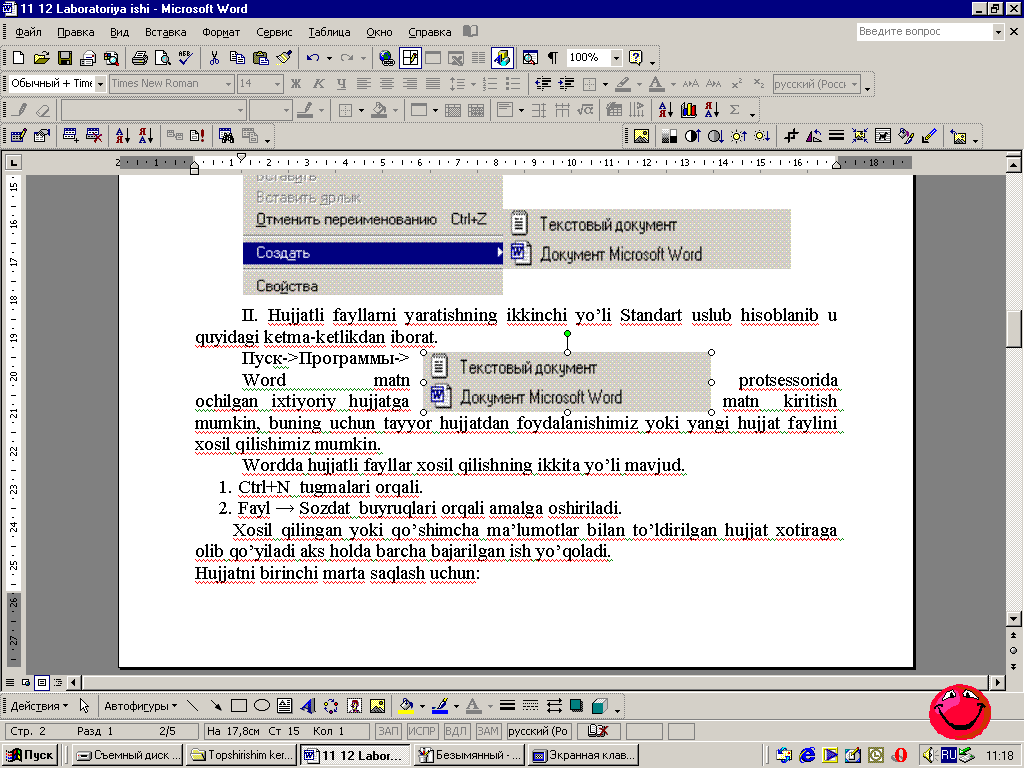Switch to 'Экранная клав...' taskbar button
This screenshot has height=768, width=1024.
584,755
